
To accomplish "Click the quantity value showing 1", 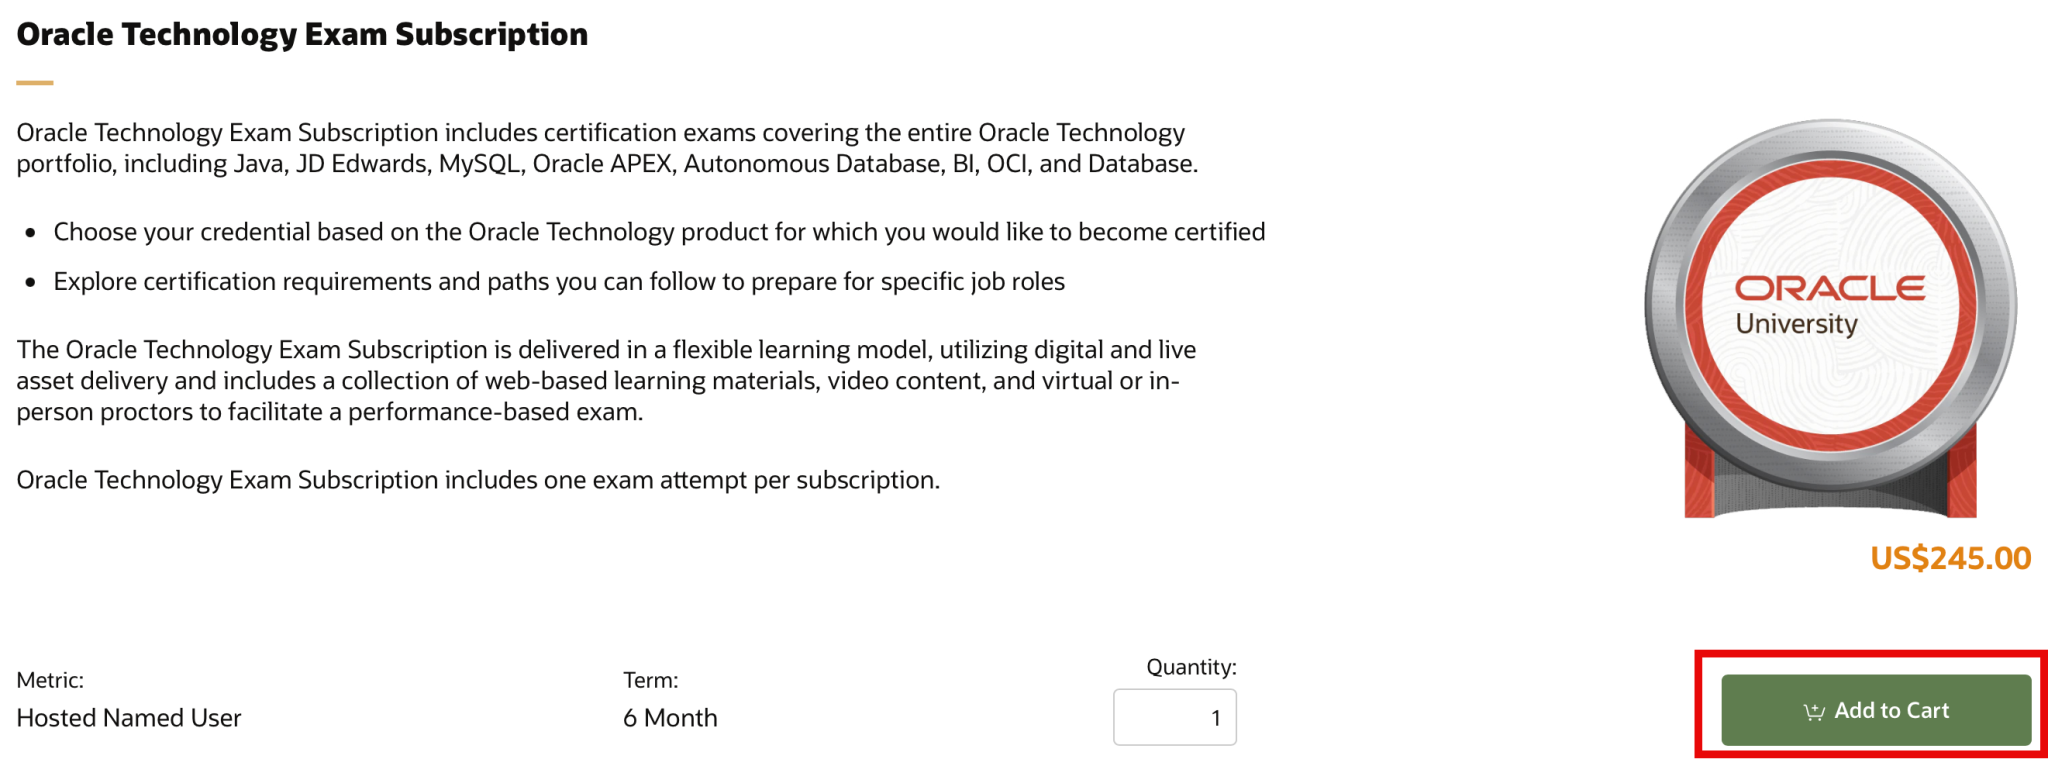I will point(1214,717).
